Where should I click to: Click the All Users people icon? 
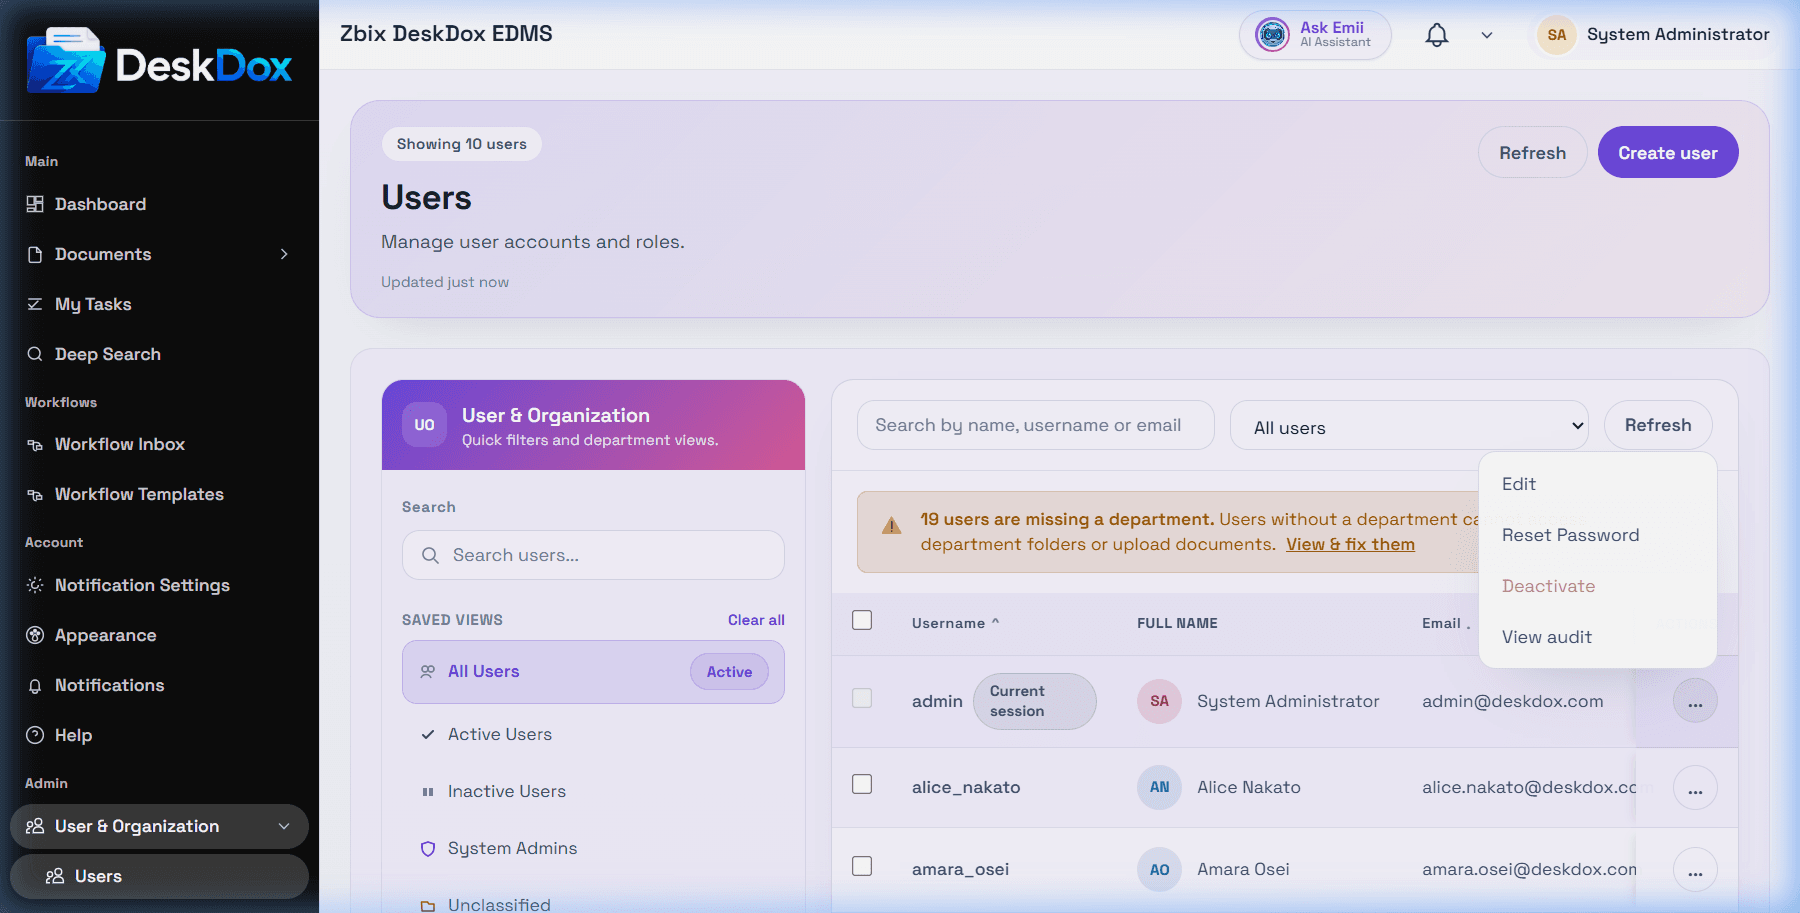coord(428,672)
